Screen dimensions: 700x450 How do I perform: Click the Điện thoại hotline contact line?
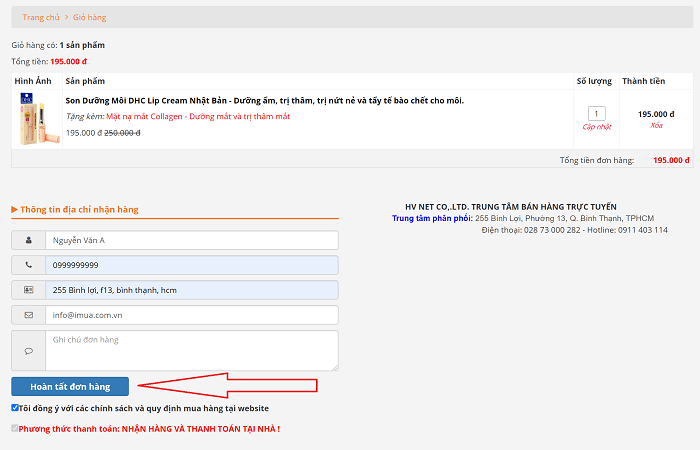coord(575,230)
